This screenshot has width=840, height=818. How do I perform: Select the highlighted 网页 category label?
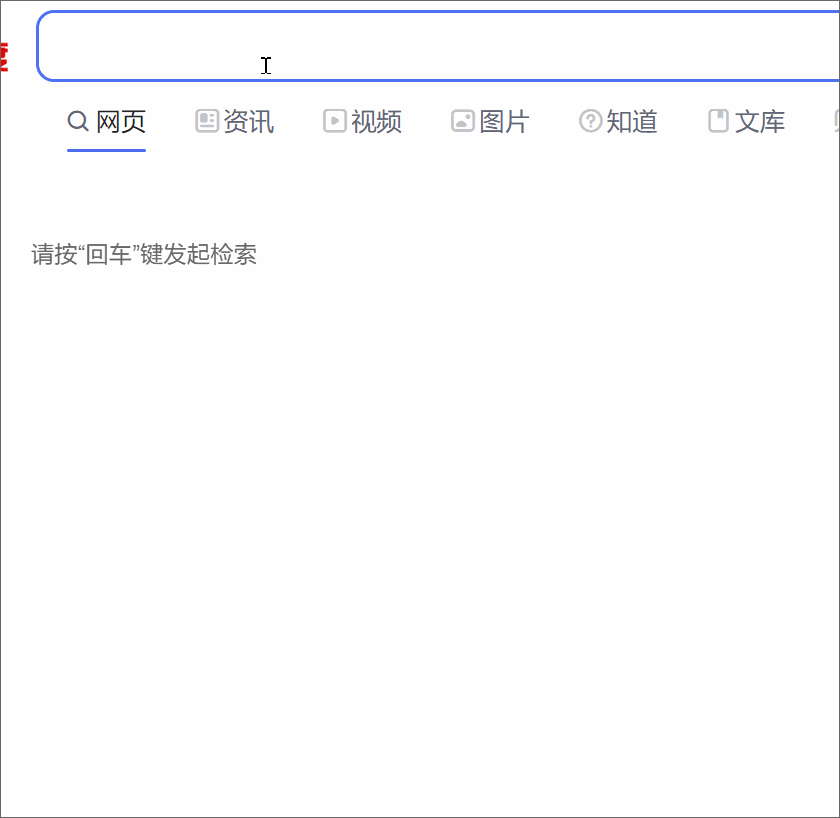pyautogui.click(x=122, y=121)
